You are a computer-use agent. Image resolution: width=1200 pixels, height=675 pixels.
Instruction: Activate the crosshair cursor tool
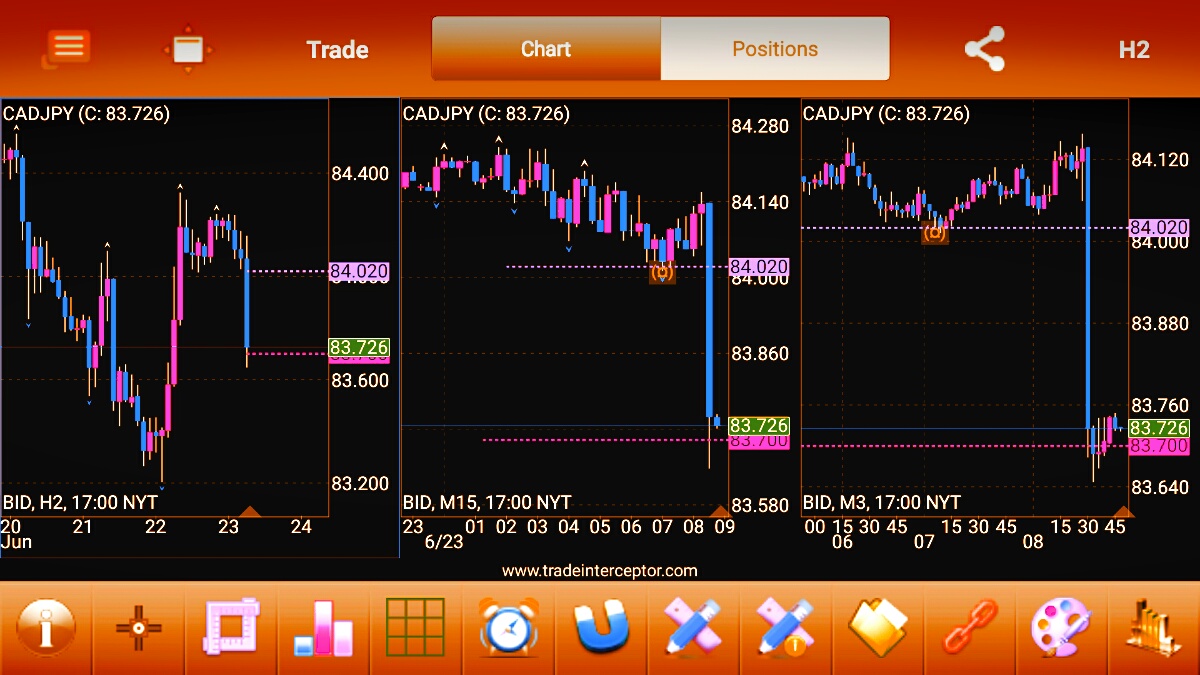tap(139, 629)
